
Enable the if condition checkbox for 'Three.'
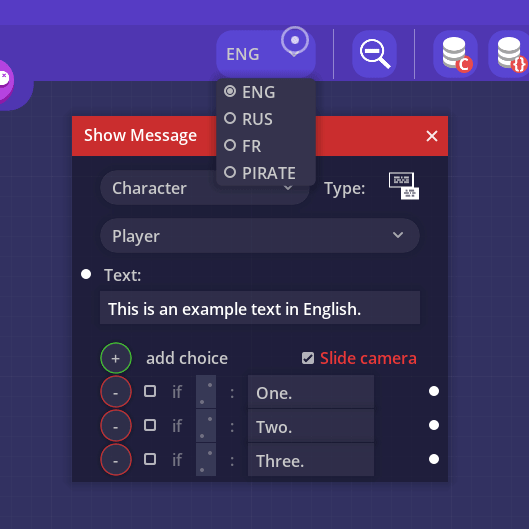[x=150, y=459]
